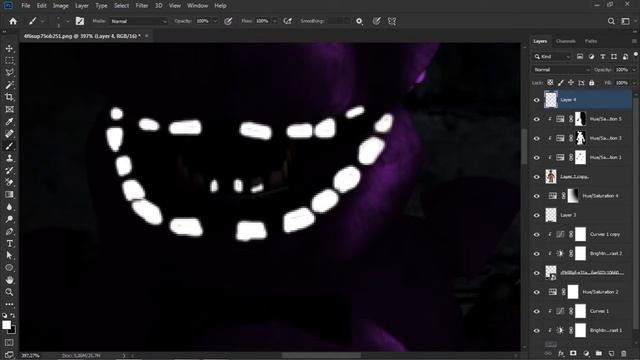Delete layer with trash icon
The width and height of the screenshot is (640, 360).
pos(623,353)
